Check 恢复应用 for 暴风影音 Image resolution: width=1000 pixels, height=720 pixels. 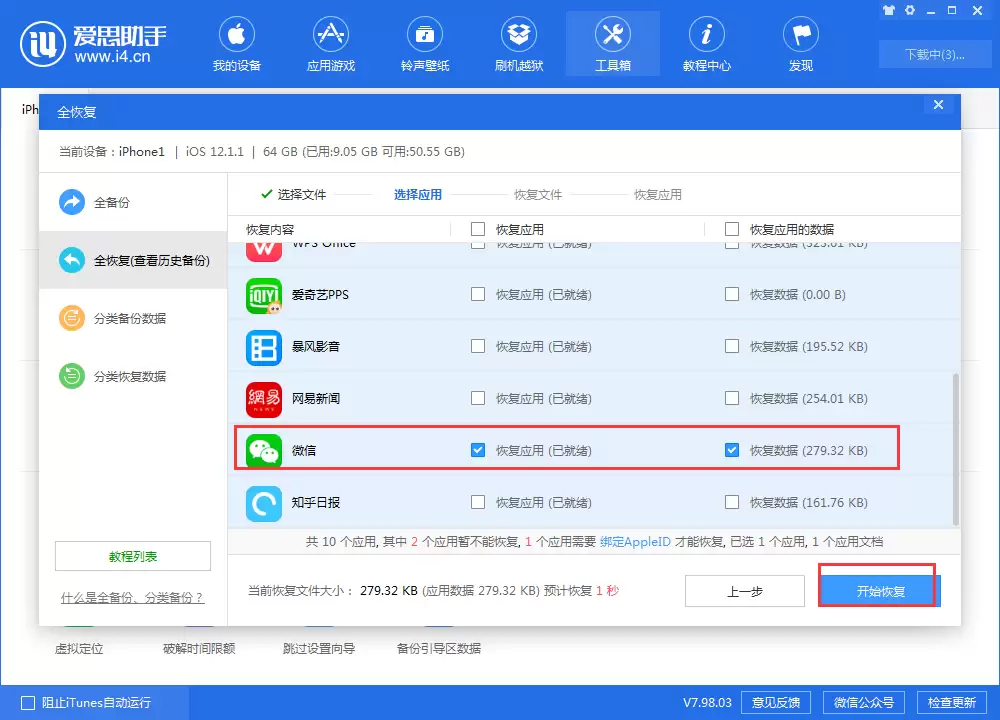pyautogui.click(x=478, y=346)
